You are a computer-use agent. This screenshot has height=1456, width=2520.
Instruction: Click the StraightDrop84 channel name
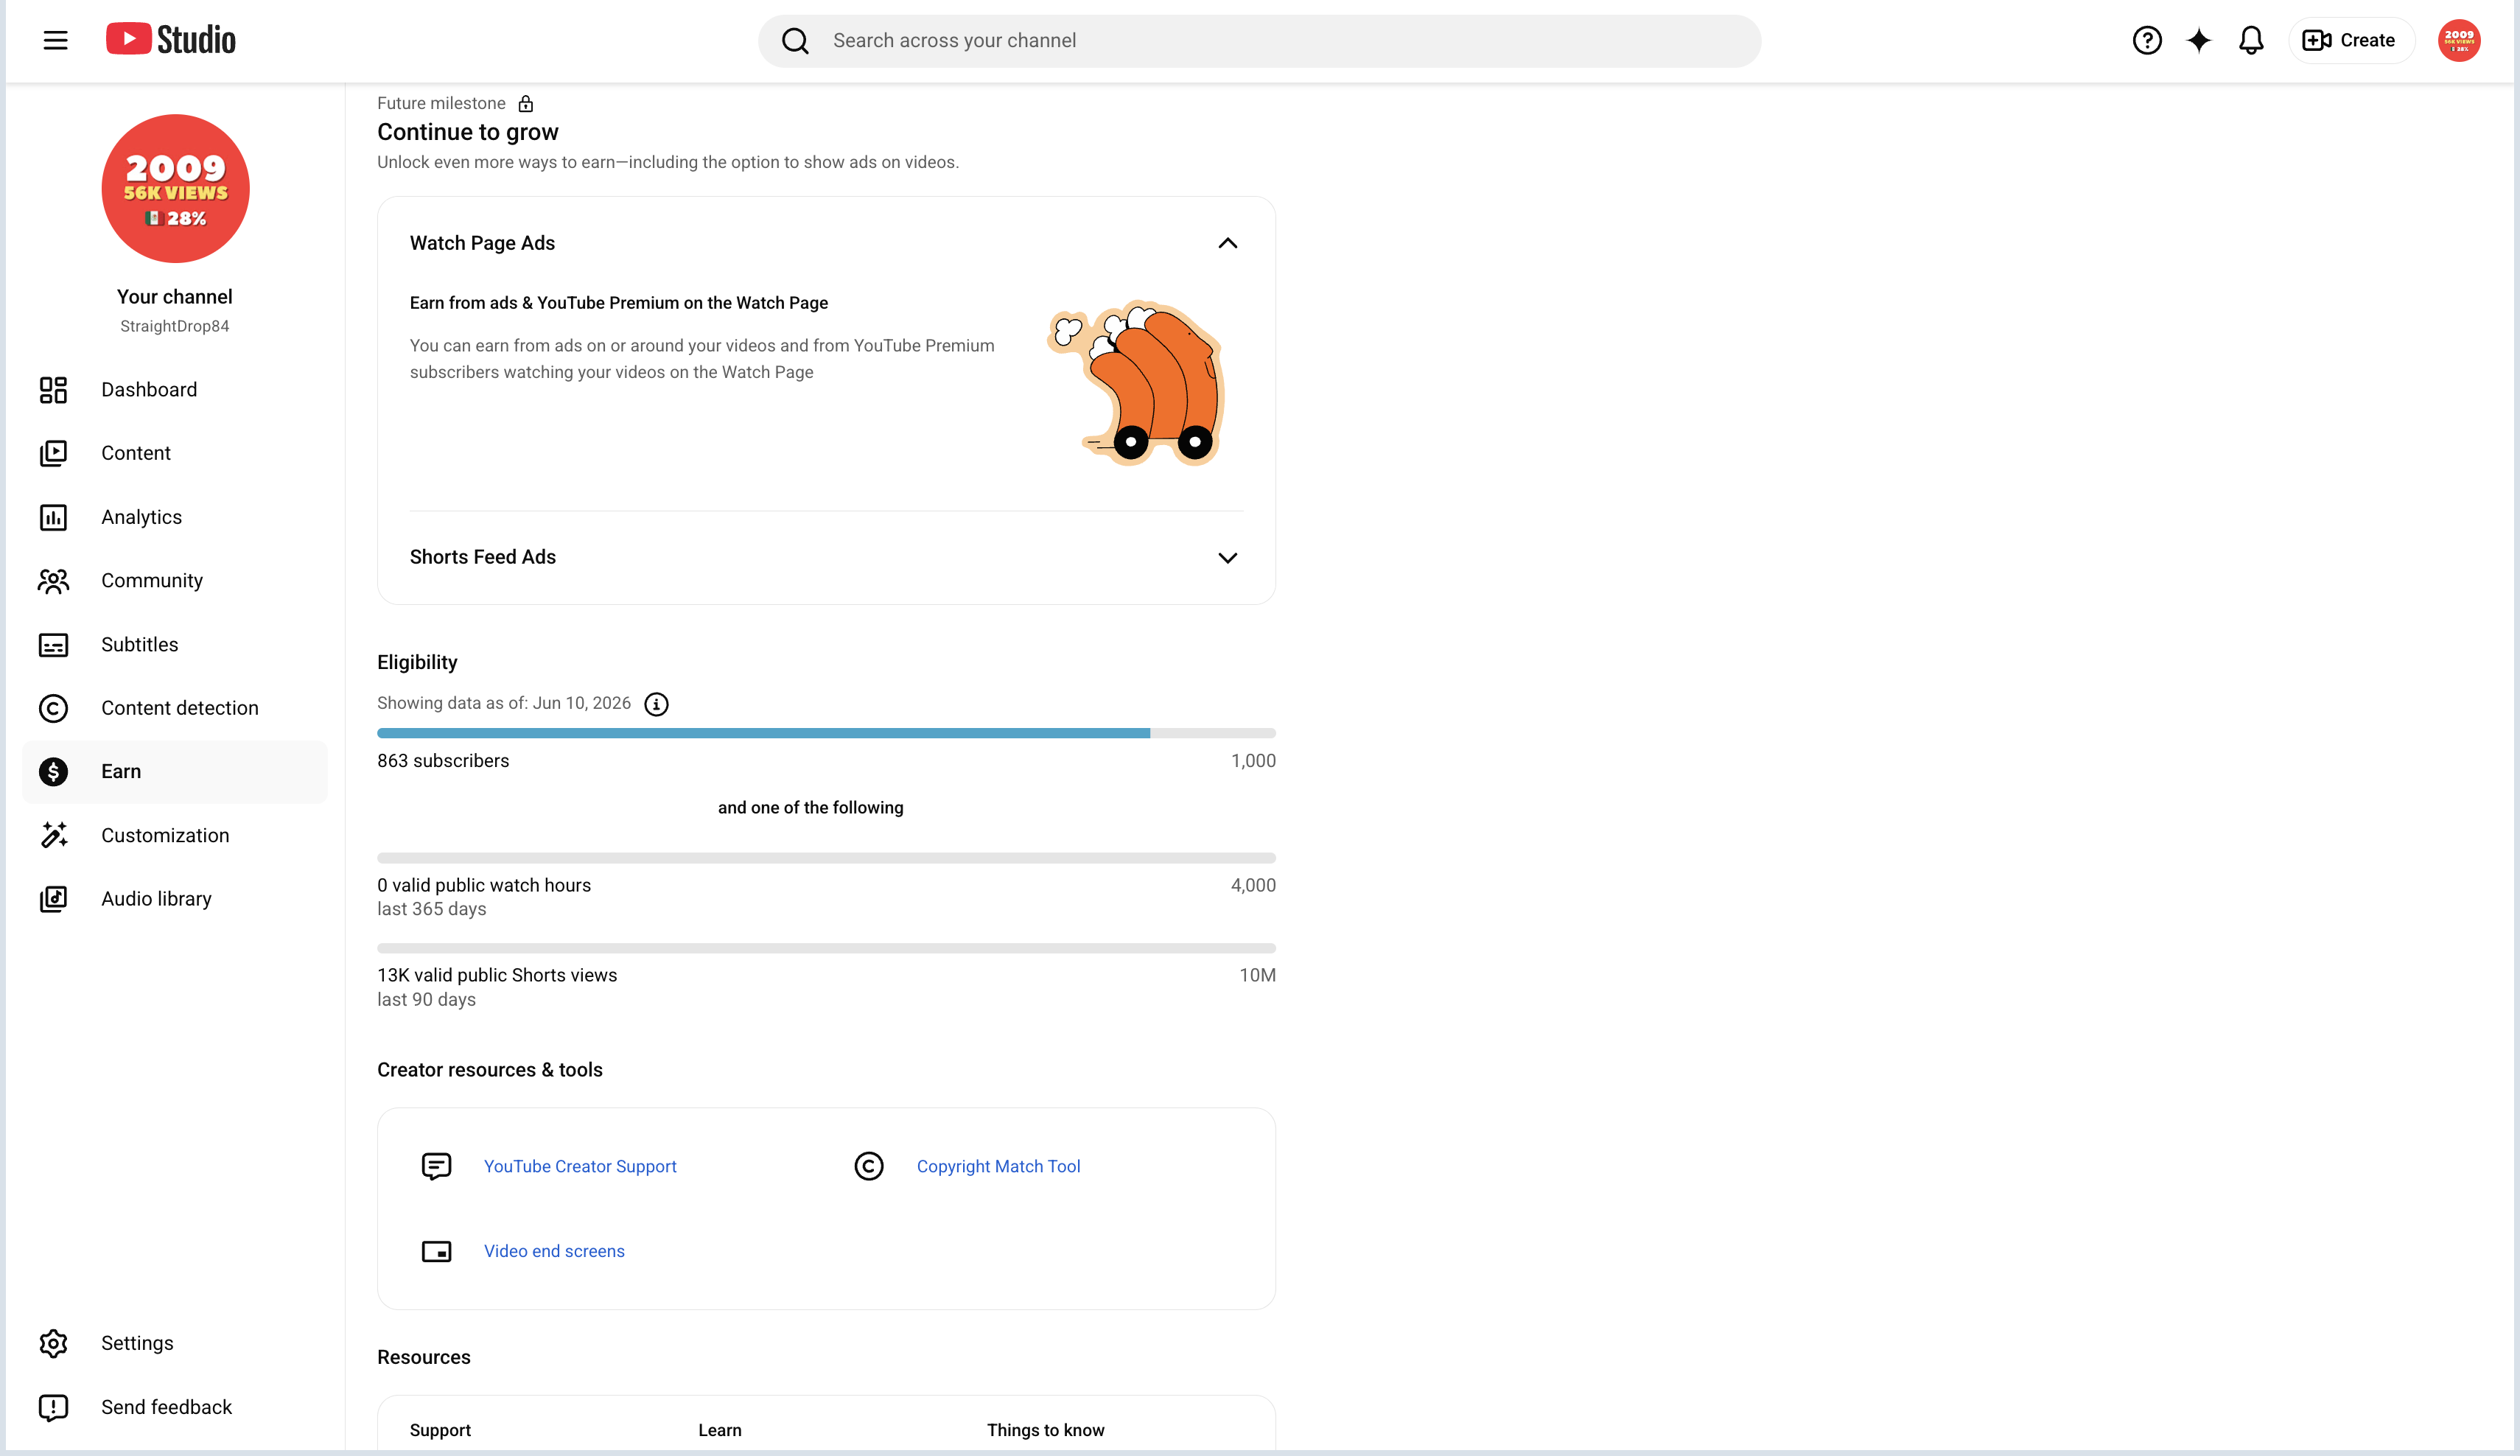[175, 326]
